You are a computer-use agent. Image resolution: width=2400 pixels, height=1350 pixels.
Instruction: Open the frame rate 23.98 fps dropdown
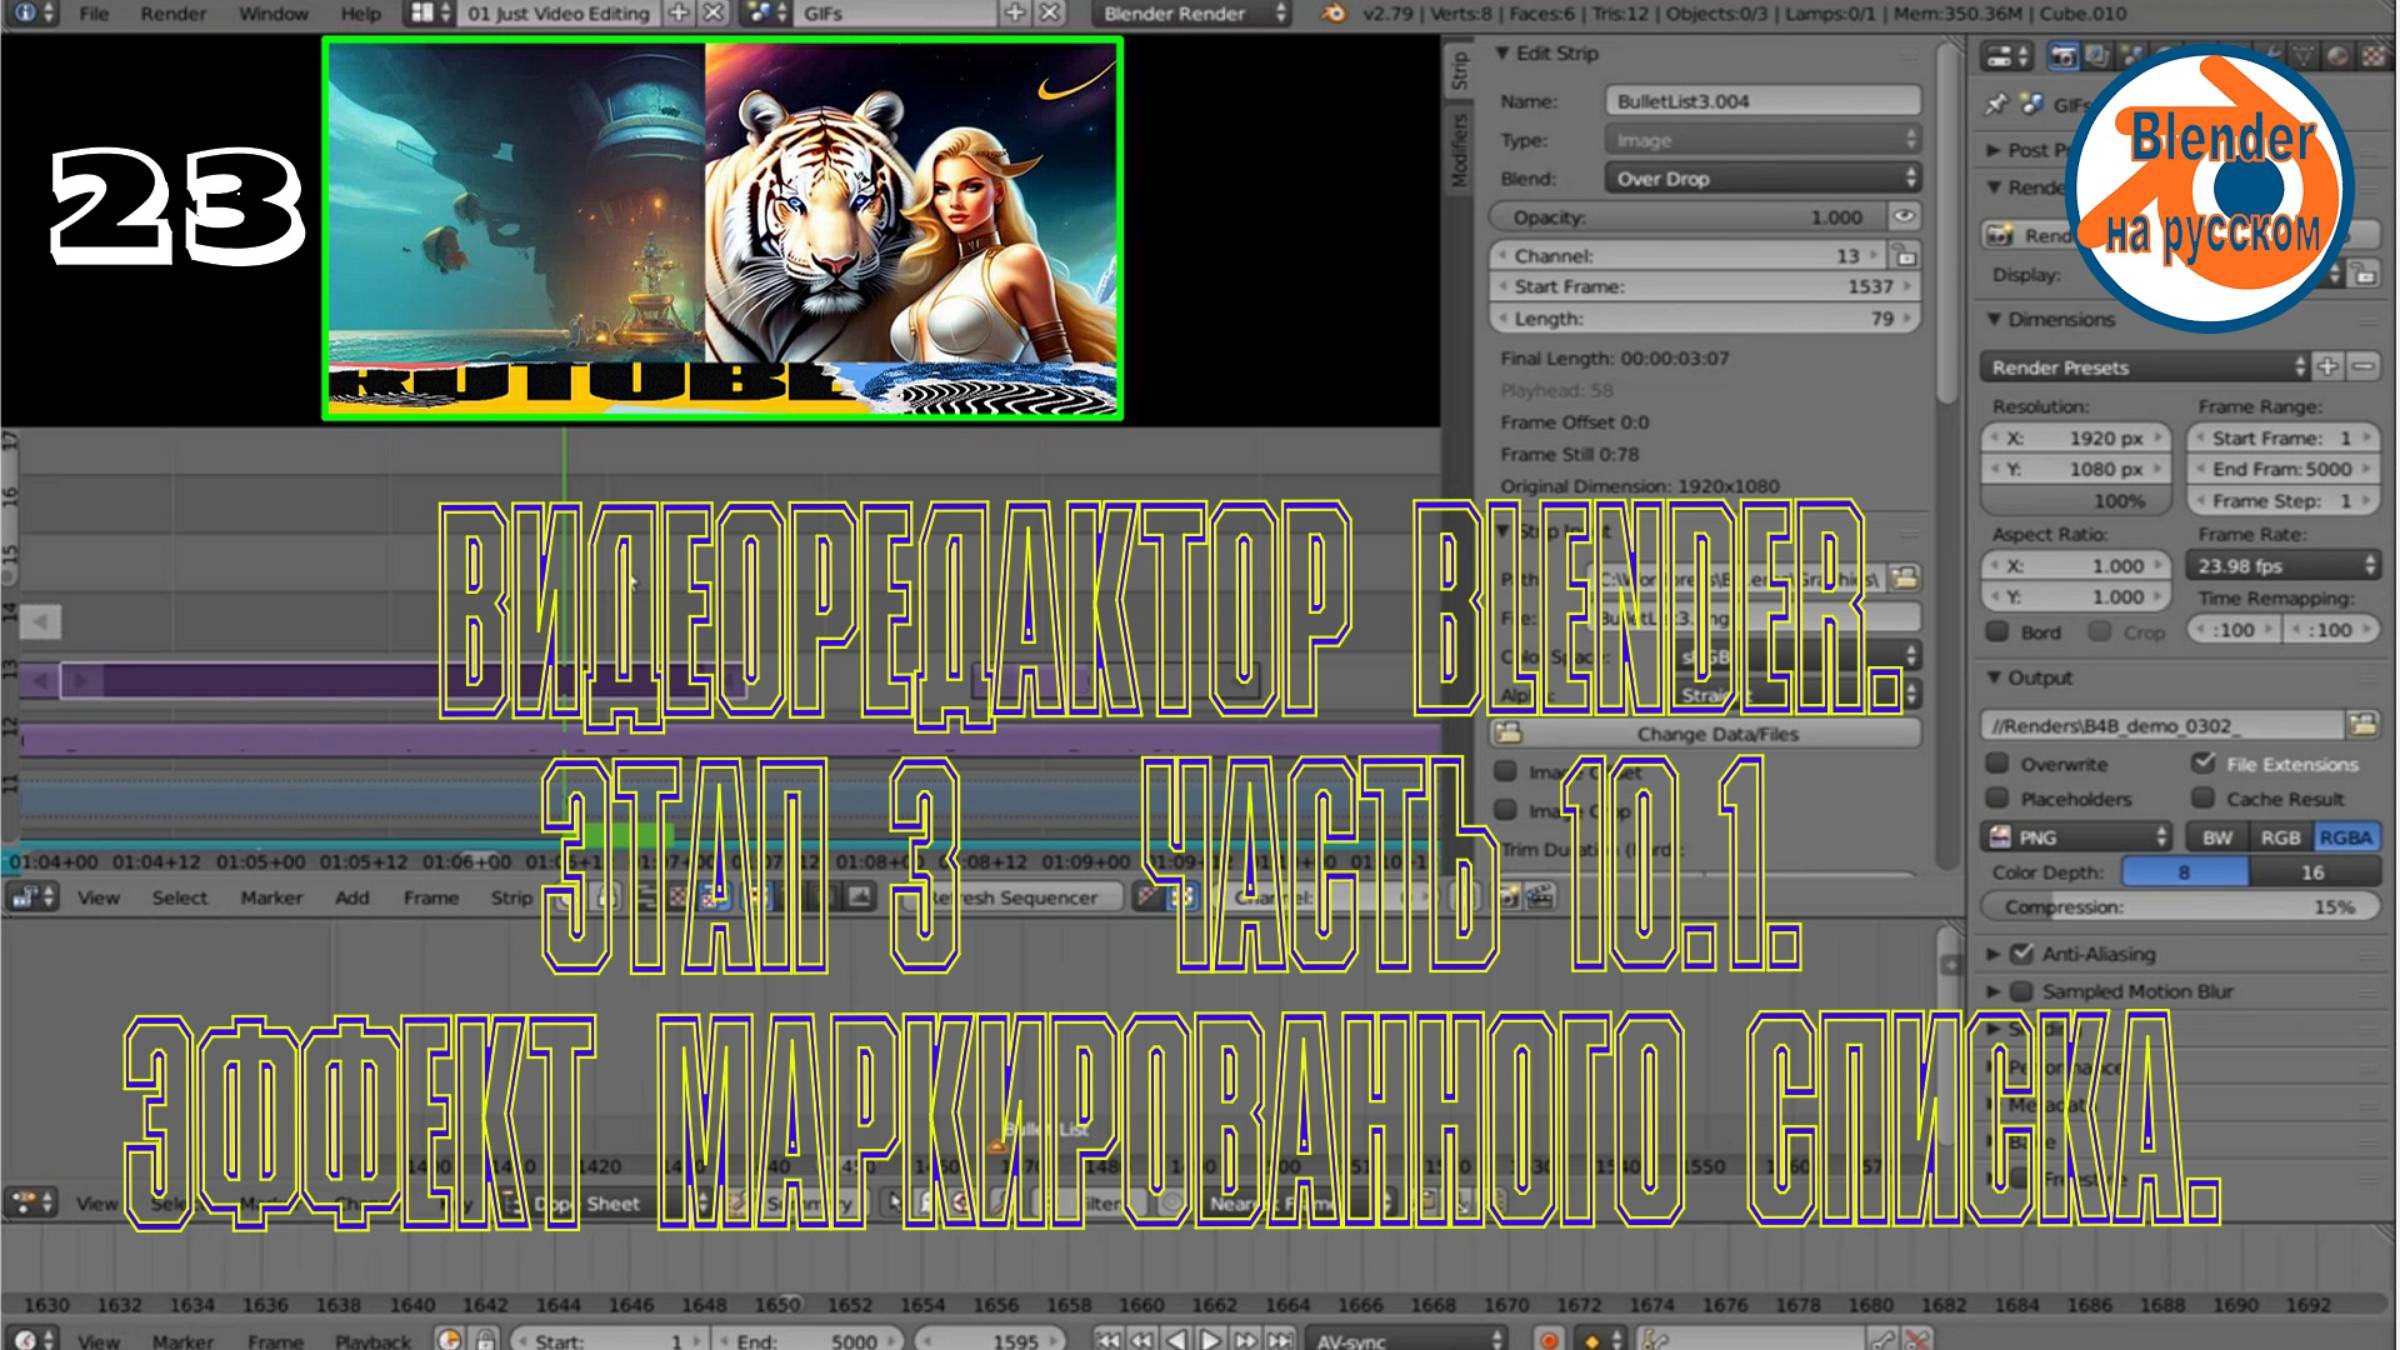coord(2284,566)
